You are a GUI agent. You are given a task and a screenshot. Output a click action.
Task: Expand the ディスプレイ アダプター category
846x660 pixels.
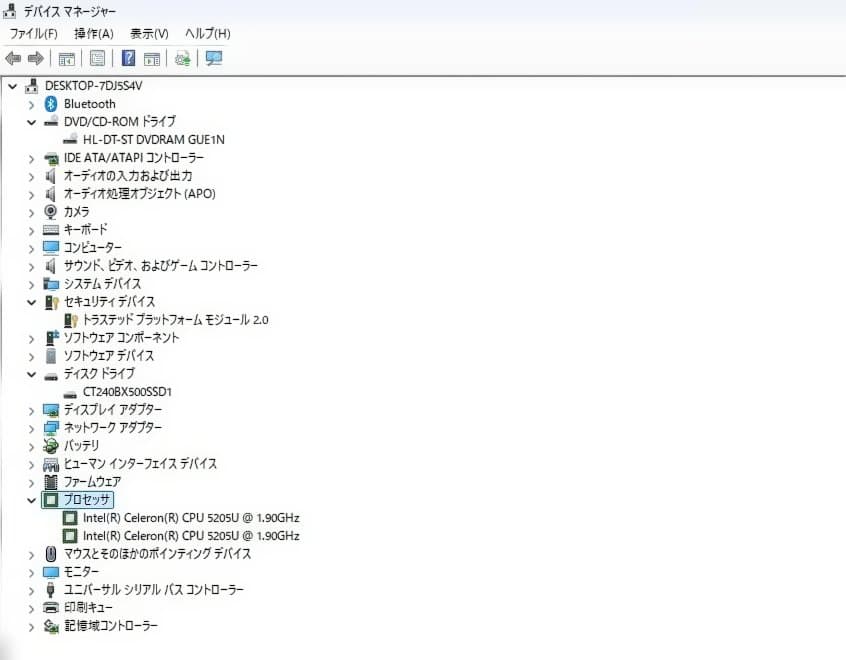click(x=31, y=410)
